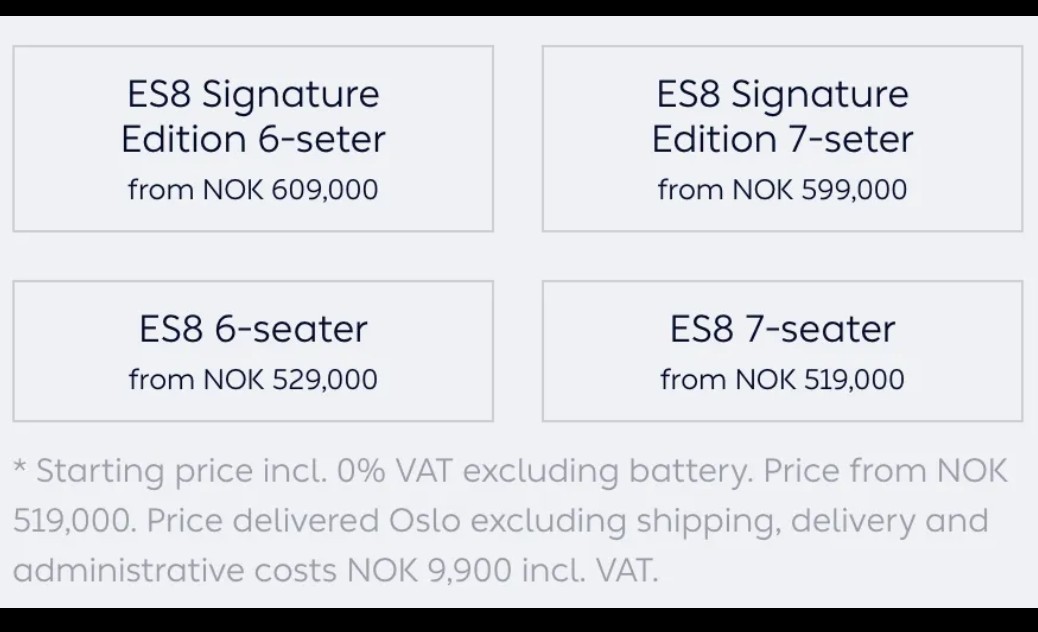Click the asterisk starting the footnote
The width and height of the screenshot is (1038, 632).
(20, 468)
